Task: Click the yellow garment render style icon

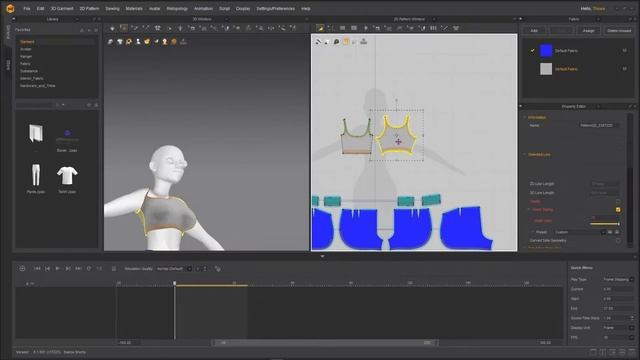Action: pyautogui.click(x=147, y=42)
